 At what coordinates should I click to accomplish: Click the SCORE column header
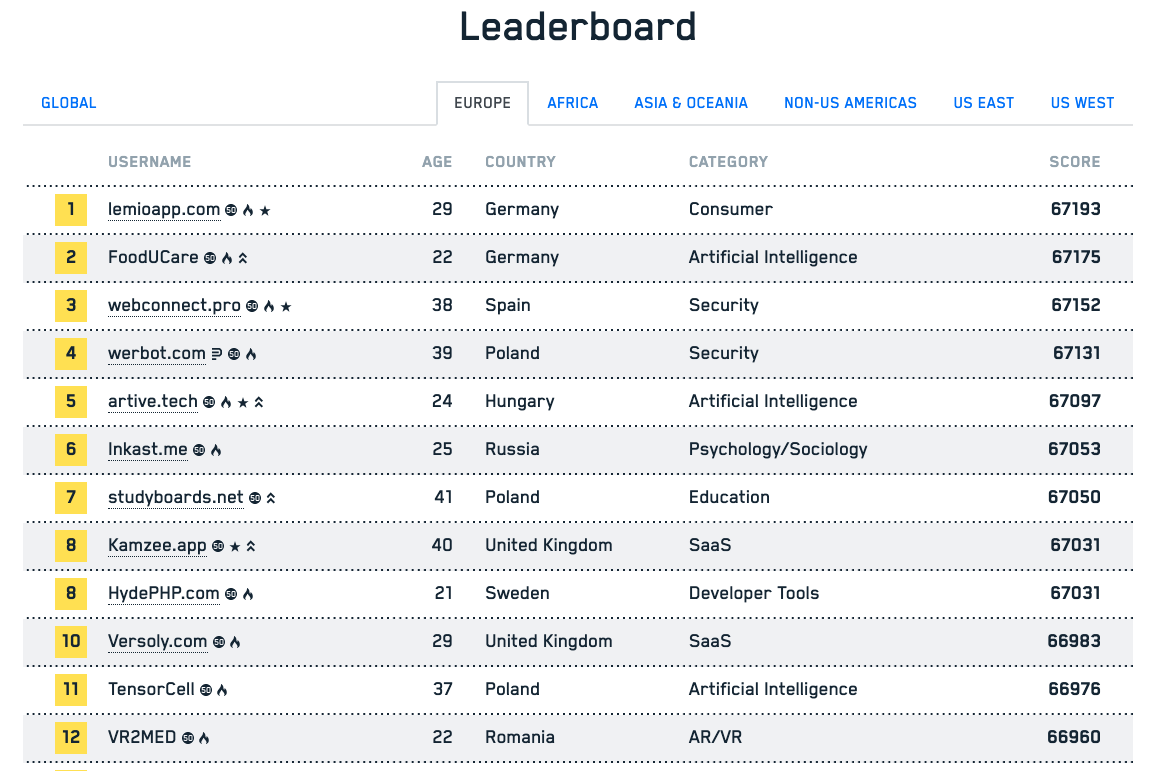coord(1074,161)
